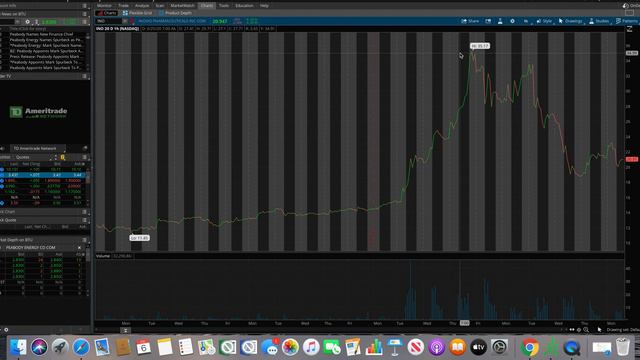This screenshot has height=360, width=640.
Task: Open the chart symbol selector dropdown
Action: tap(125, 21)
